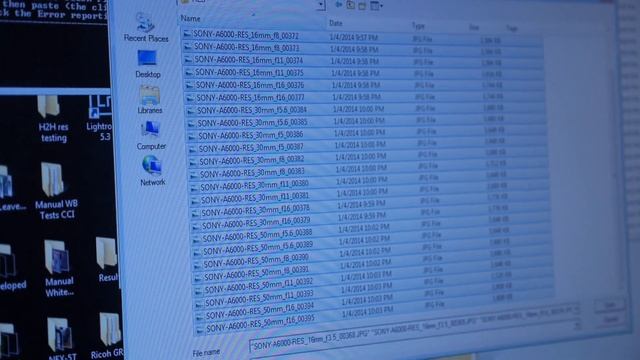Select file SONY-A6000-RES_16mm_f8_00373
Screen dimensions: 640x360
[247, 47]
